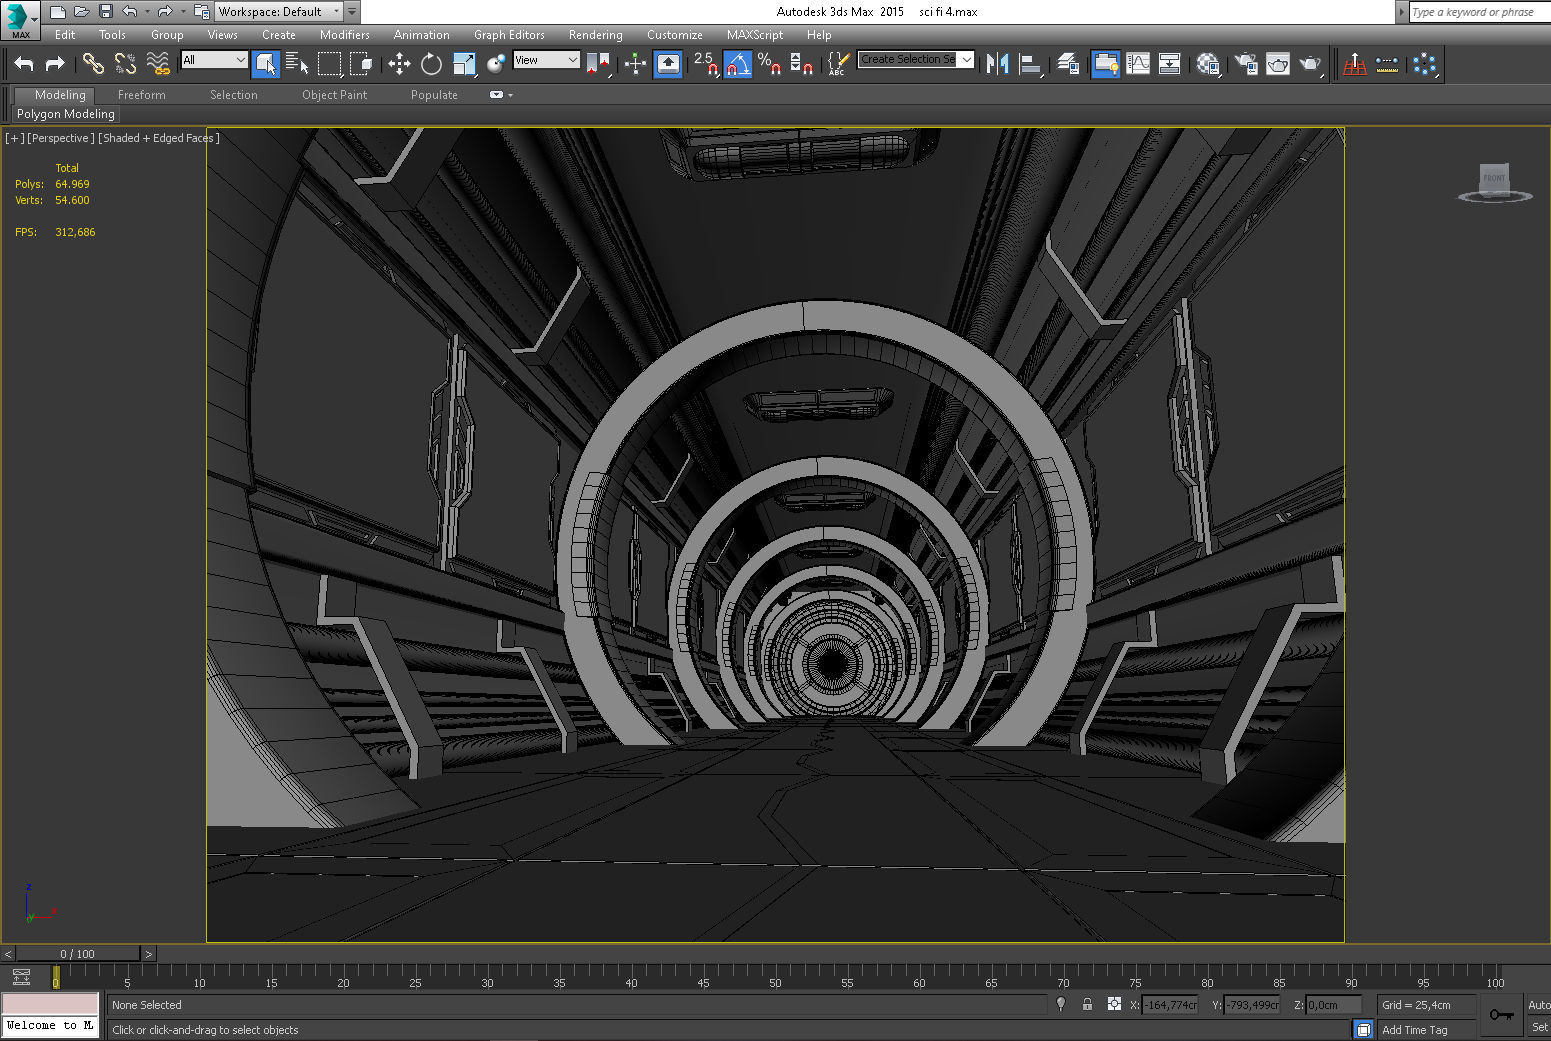Screen dimensions: 1551x1041
Task: Select the Move tool
Action: click(x=399, y=64)
